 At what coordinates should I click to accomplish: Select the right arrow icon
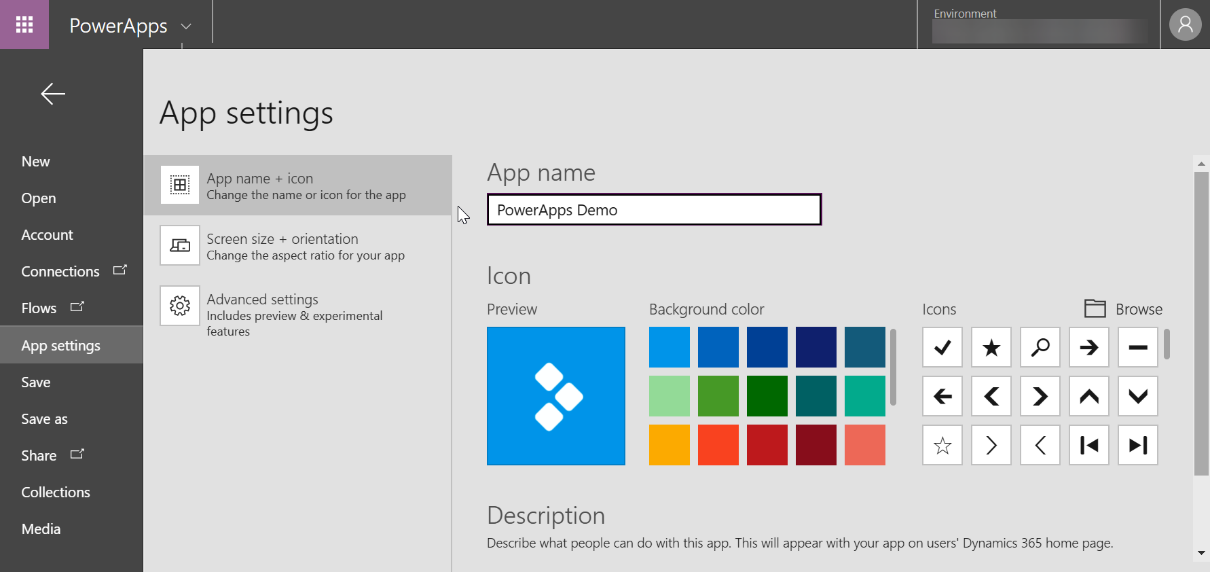click(1089, 347)
